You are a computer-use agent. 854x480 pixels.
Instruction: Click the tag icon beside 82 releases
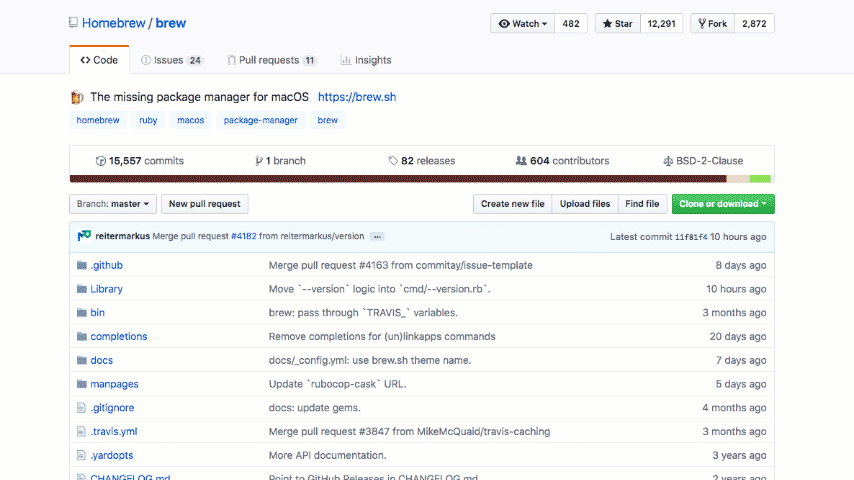point(393,161)
